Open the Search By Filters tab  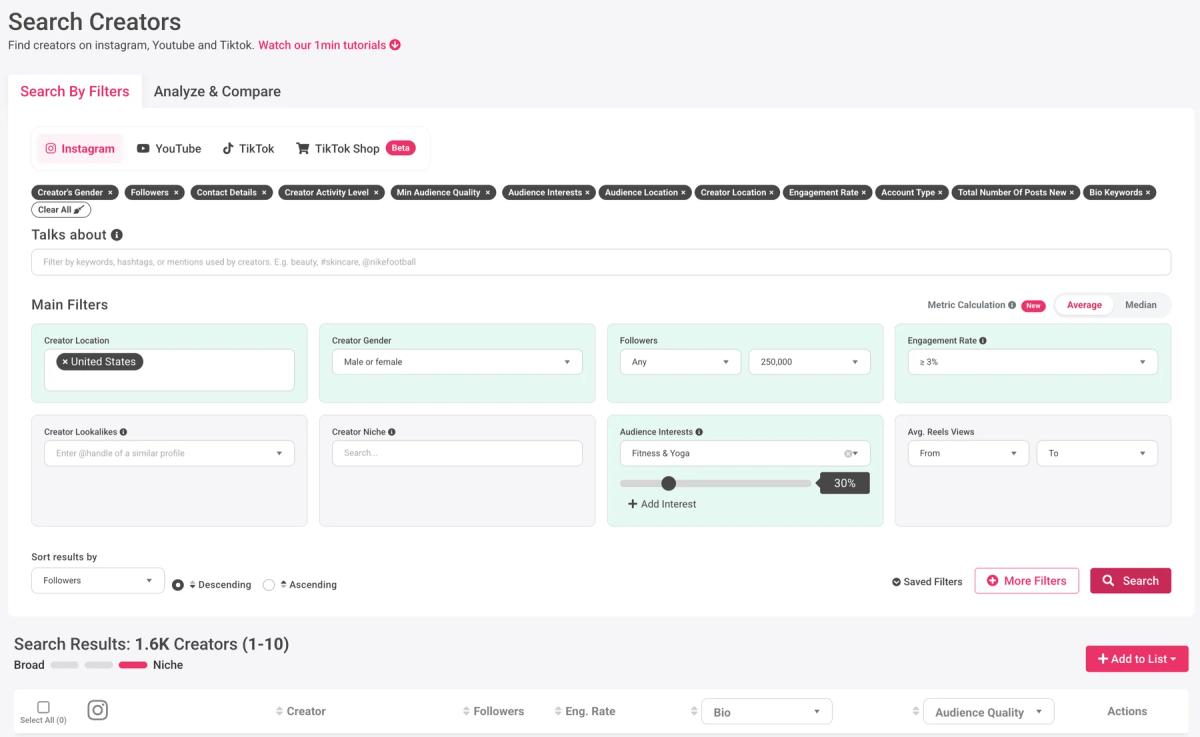pos(75,91)
